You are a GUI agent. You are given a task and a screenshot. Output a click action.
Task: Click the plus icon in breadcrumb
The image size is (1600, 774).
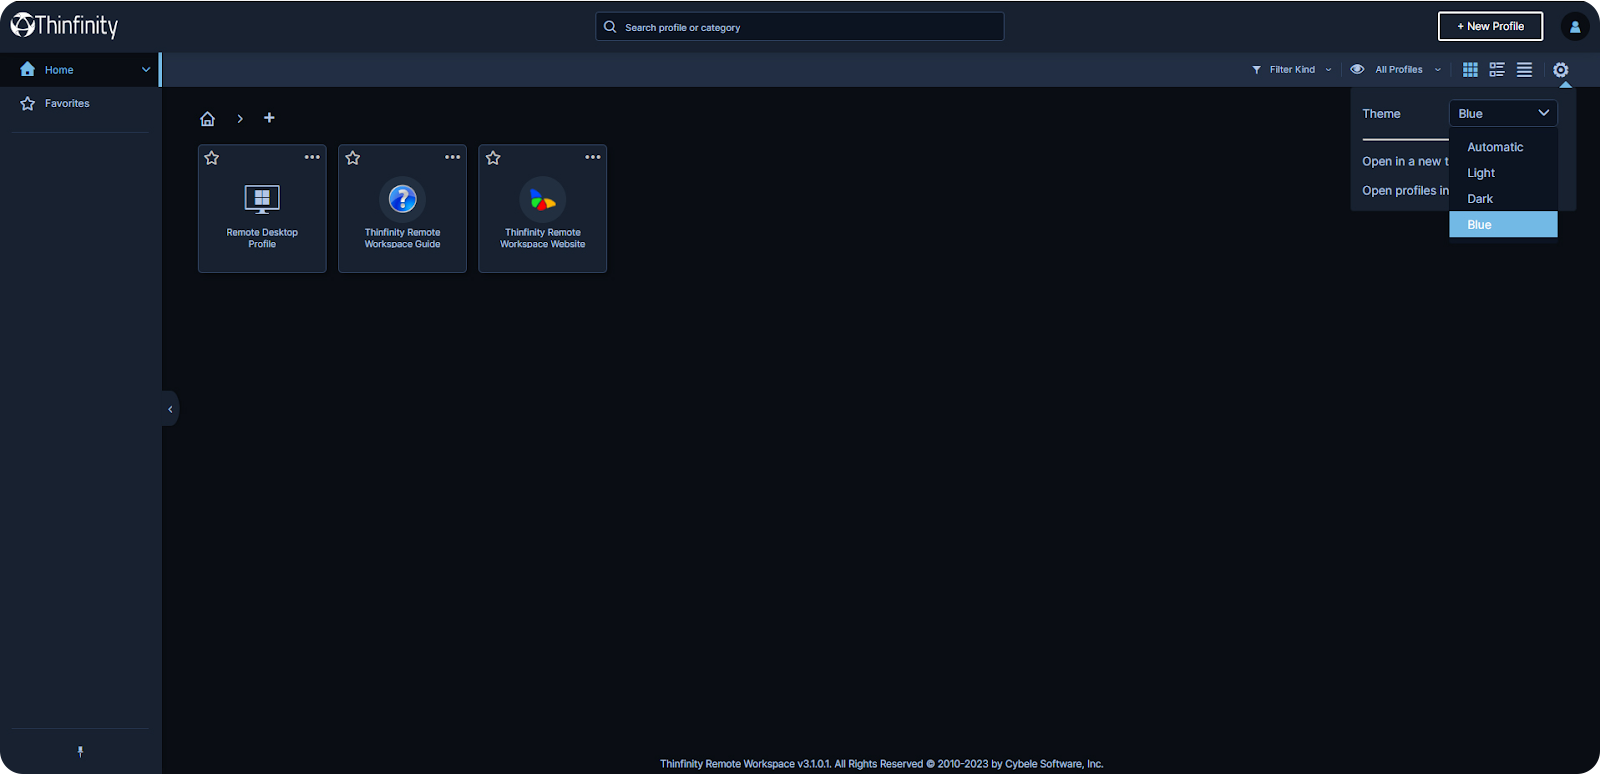269,118
